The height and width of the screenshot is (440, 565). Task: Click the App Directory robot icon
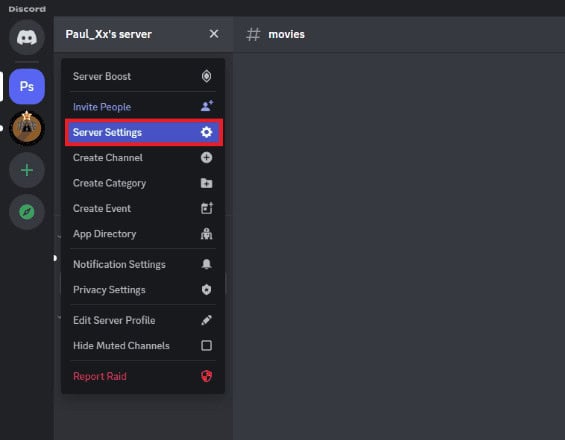pyautogui.click(x=206, y=234)
